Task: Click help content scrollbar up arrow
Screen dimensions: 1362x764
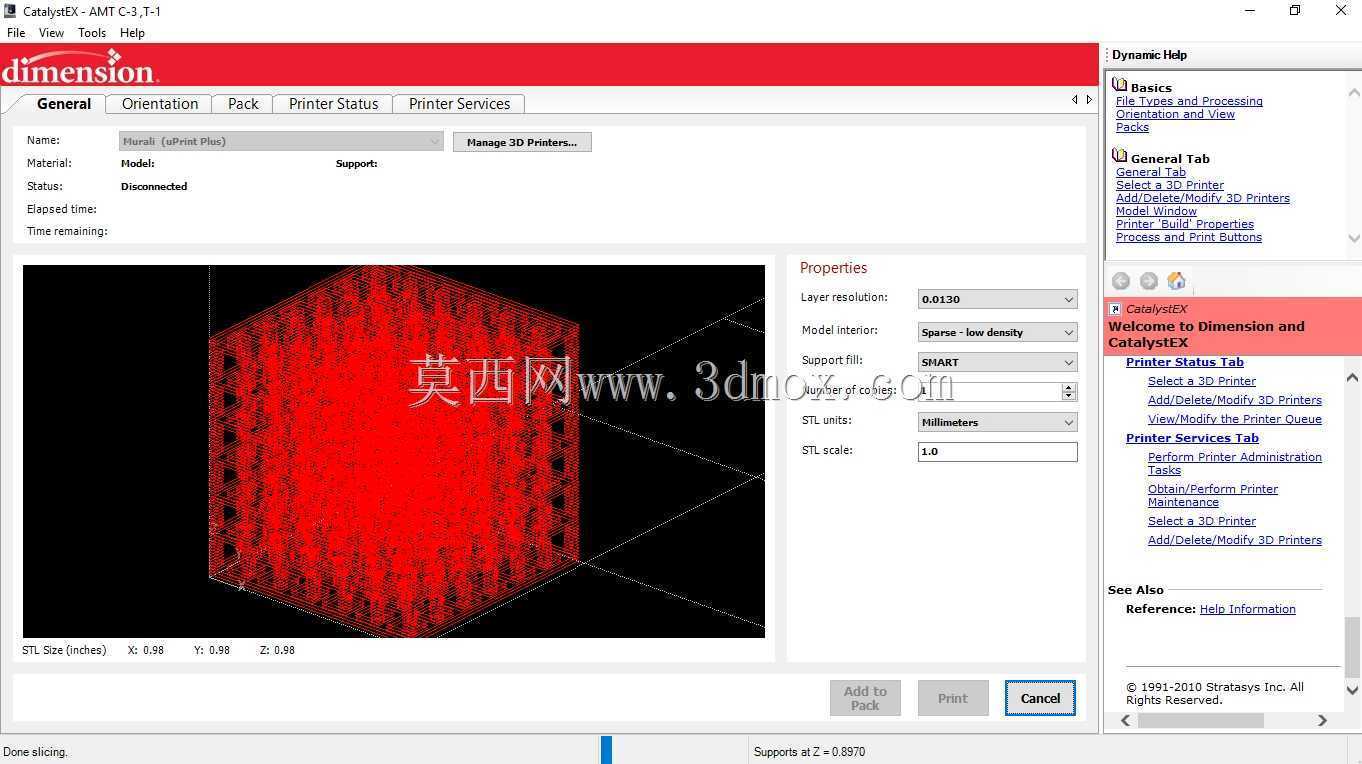Action: click(x=1352, y=377)
